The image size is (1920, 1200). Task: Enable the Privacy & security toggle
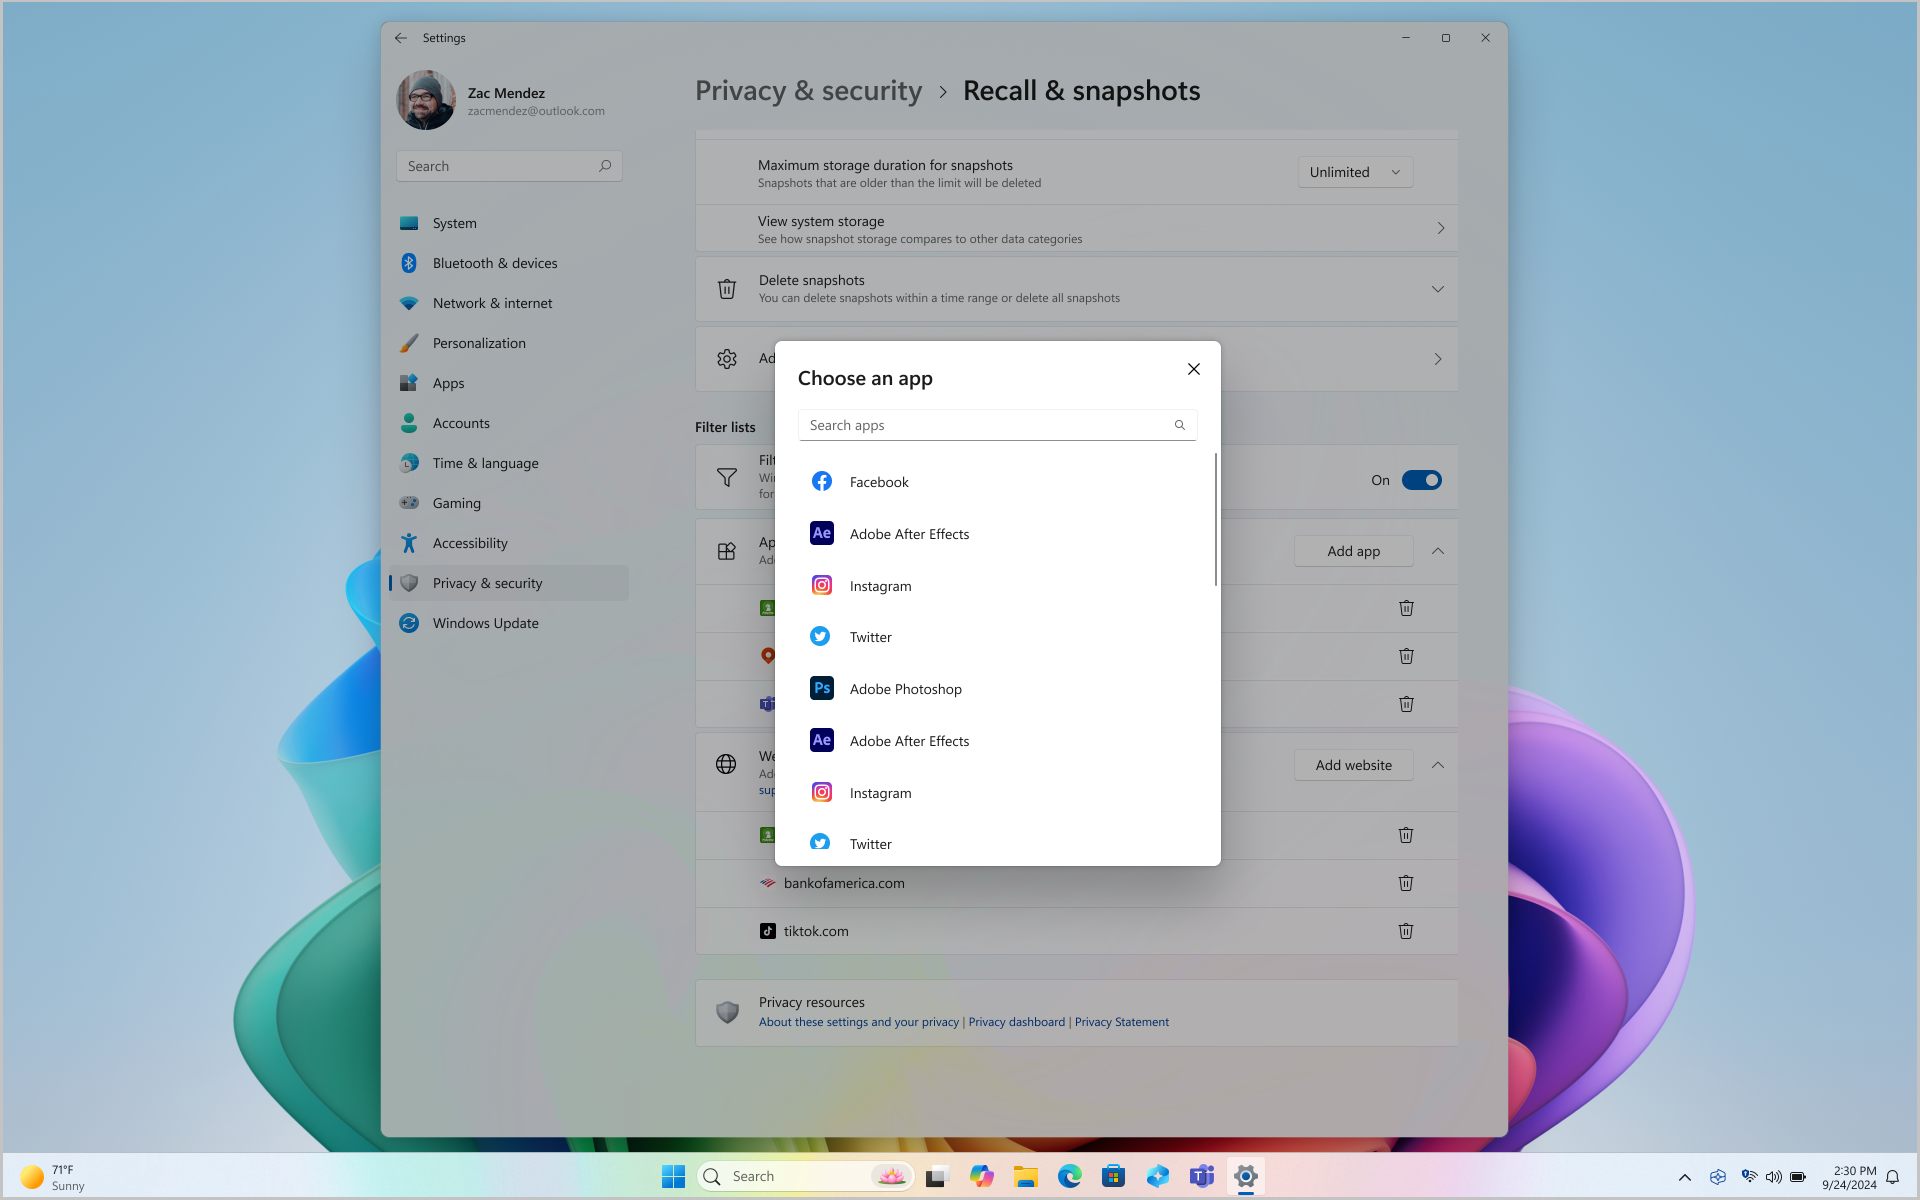1421,480
